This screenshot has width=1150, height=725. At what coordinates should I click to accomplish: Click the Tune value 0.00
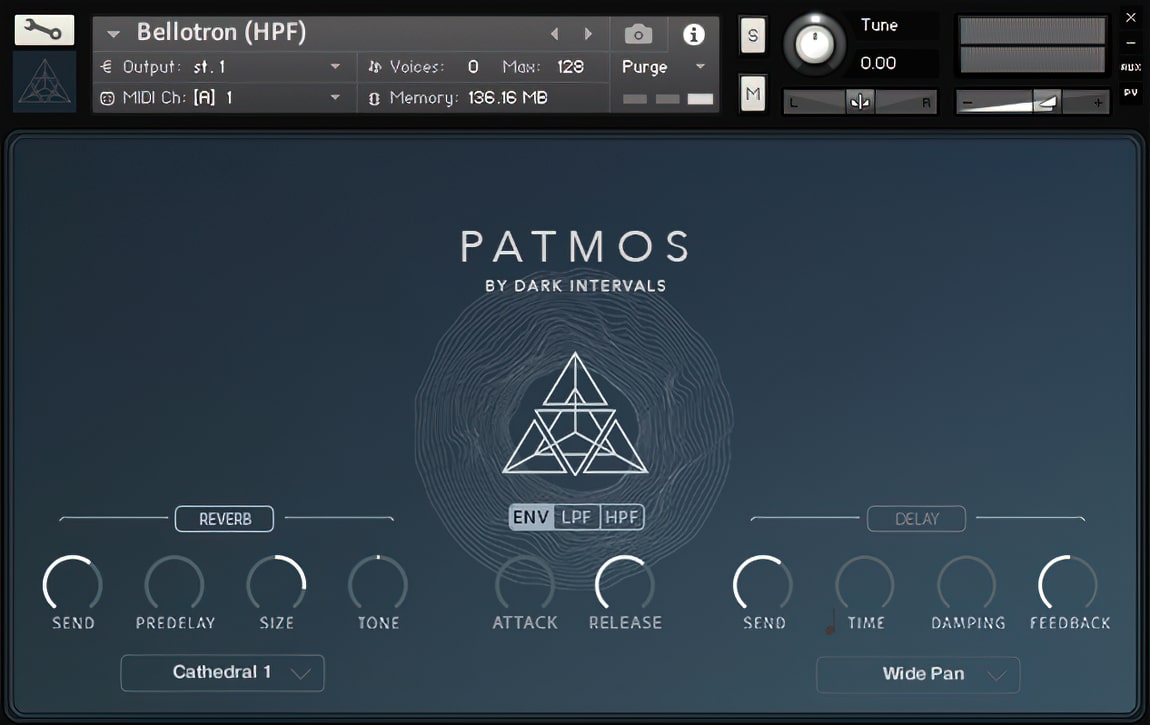tap(878, 63)
